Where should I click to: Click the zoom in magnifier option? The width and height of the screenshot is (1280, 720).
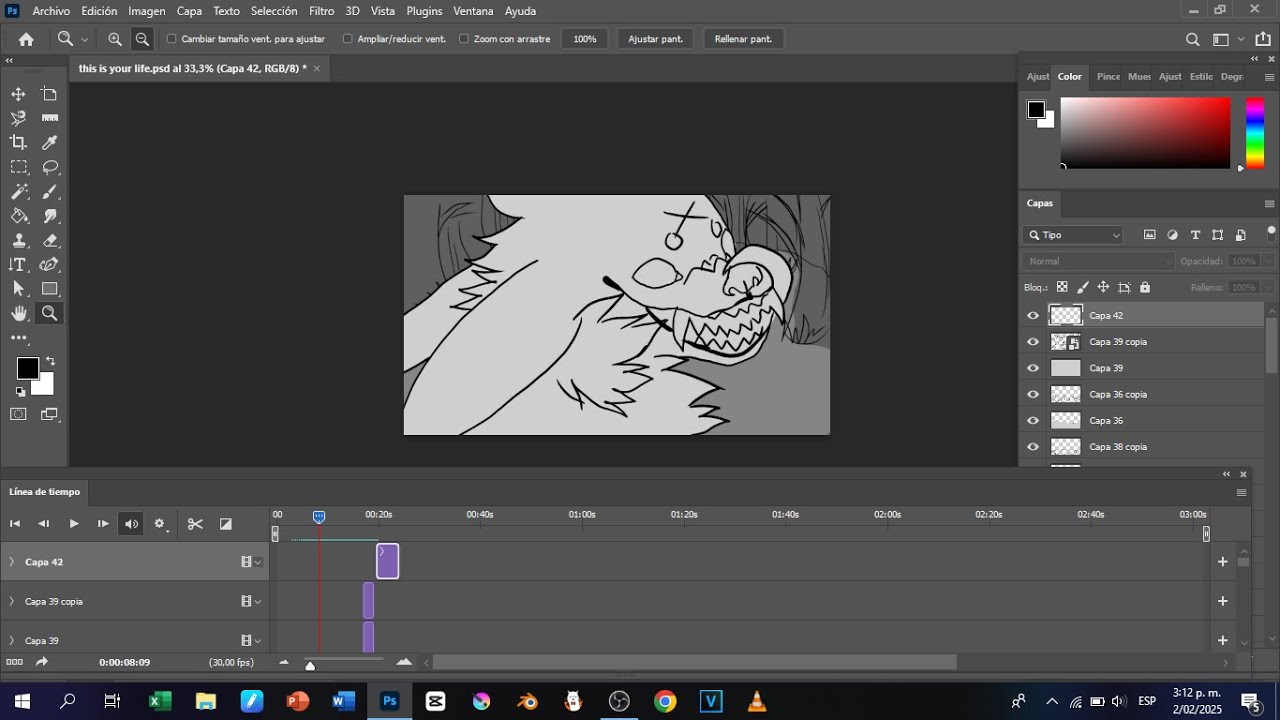point(115,39)
